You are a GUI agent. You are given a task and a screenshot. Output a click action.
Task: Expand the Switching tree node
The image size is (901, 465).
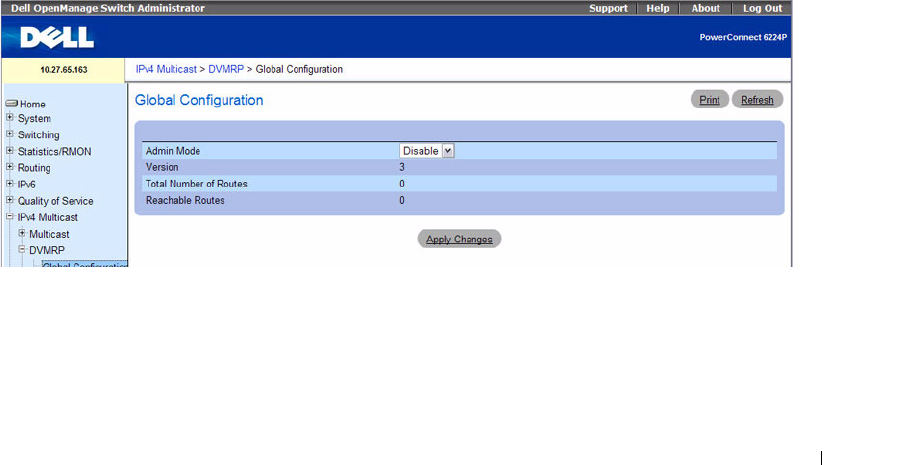click(10, 134)
